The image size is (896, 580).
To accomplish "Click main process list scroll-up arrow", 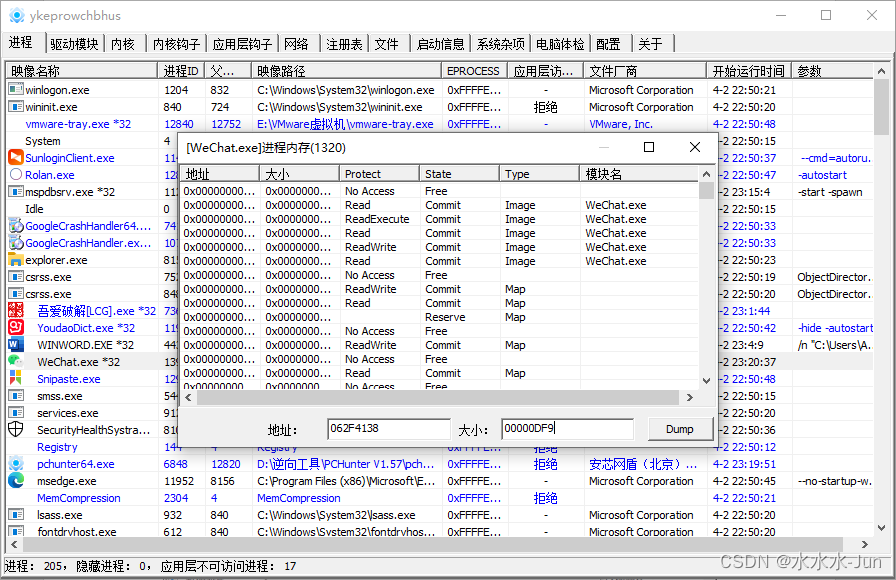I will [x=882, y=71].
